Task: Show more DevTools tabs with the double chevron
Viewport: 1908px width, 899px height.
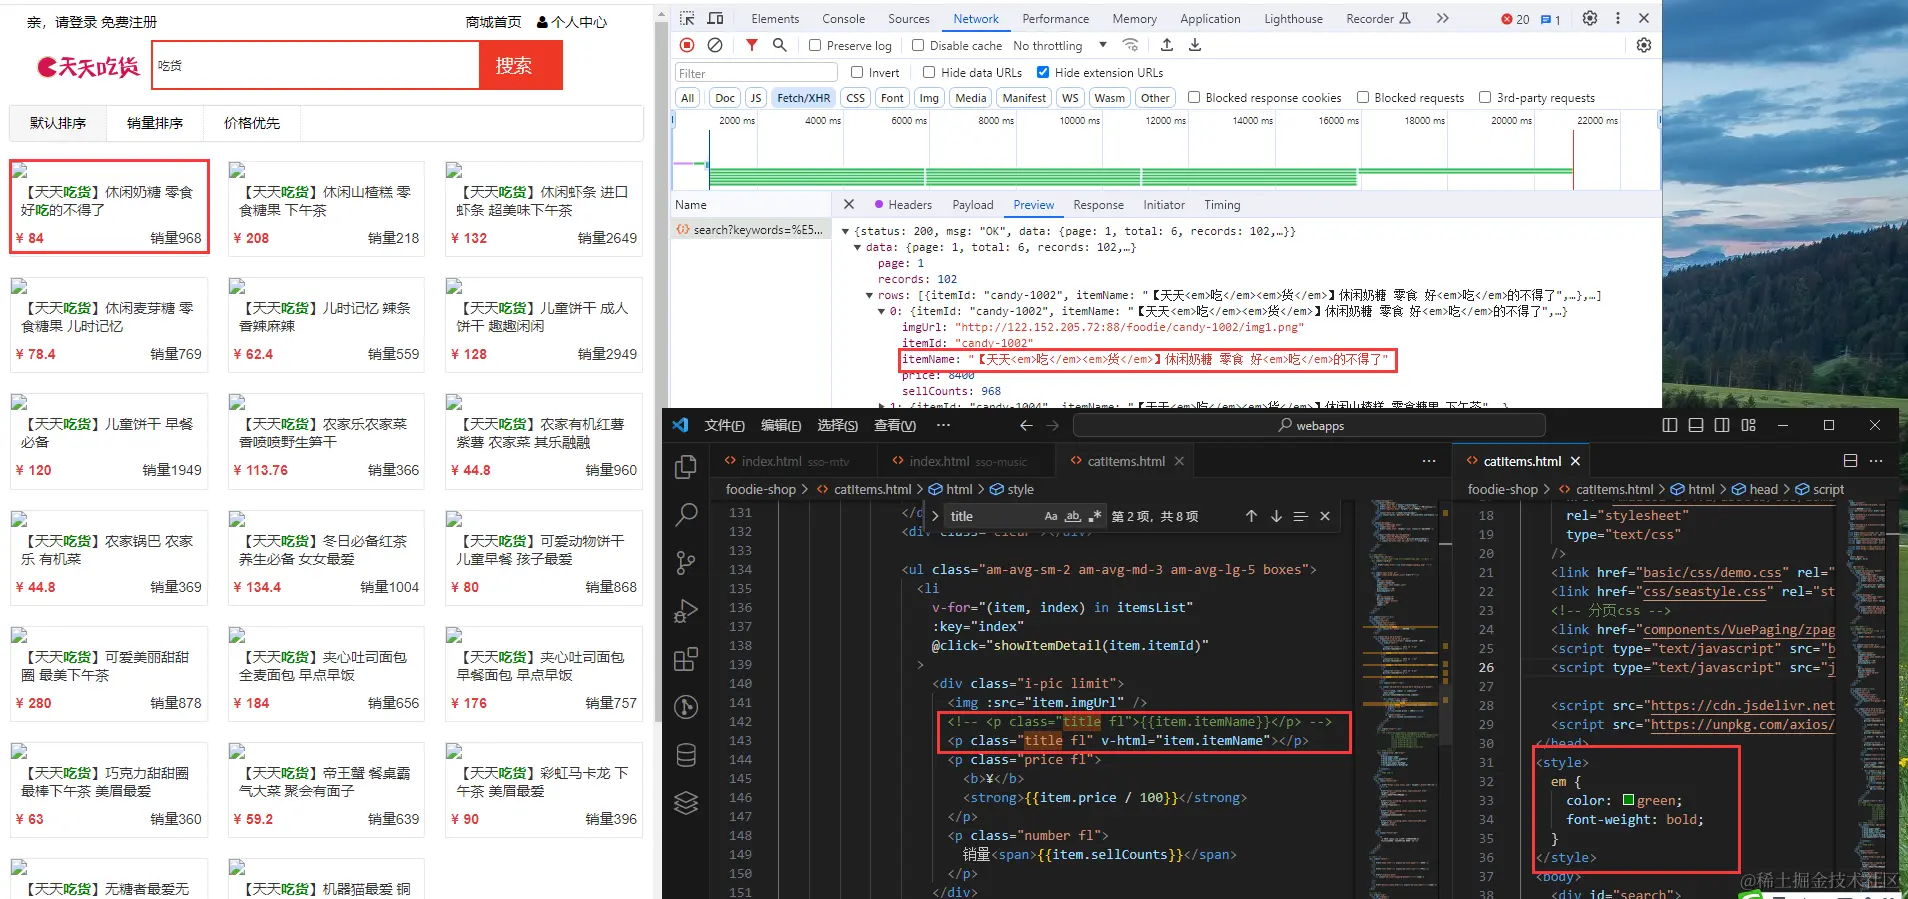Action: (x=1442, y=18)
